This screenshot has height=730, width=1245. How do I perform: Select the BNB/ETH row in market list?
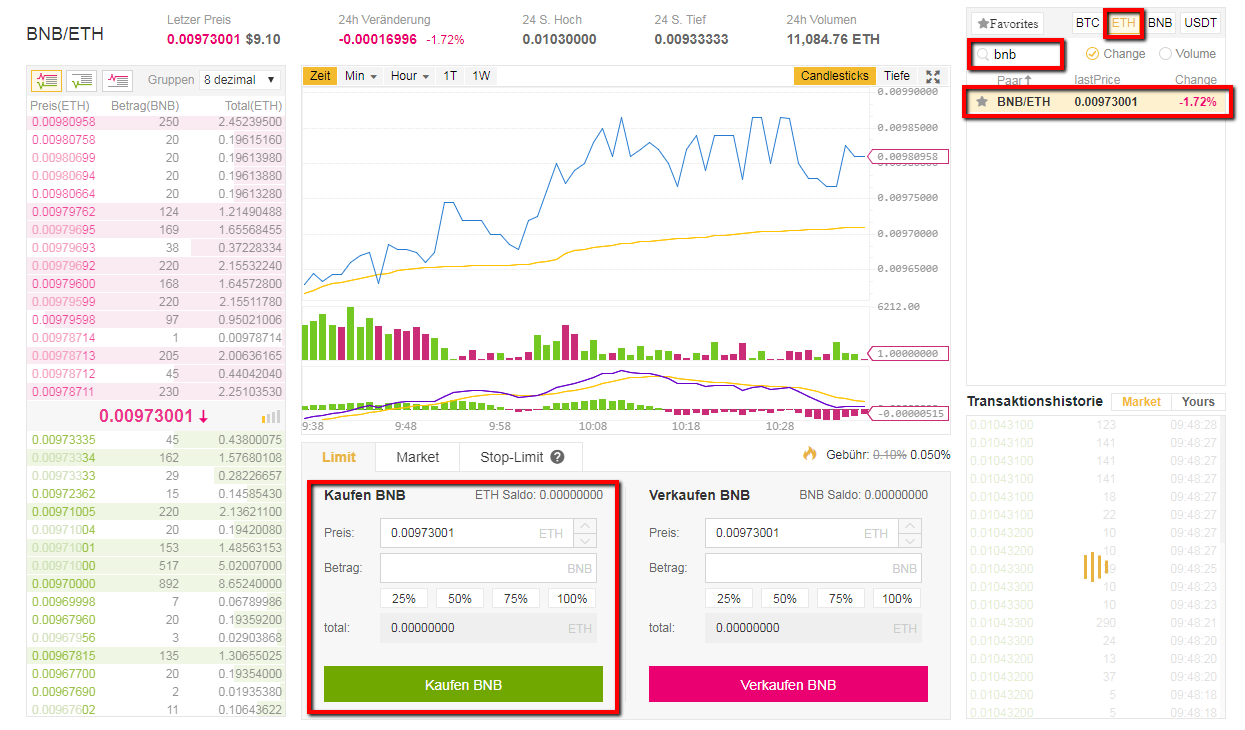pos(1098,102)
